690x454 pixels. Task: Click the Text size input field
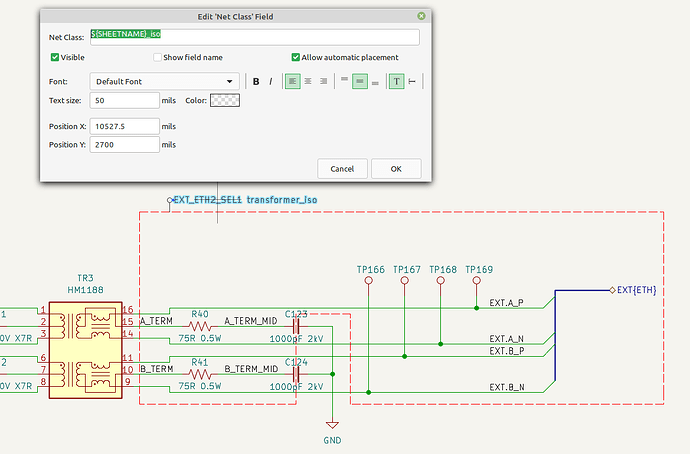point(124,100)
